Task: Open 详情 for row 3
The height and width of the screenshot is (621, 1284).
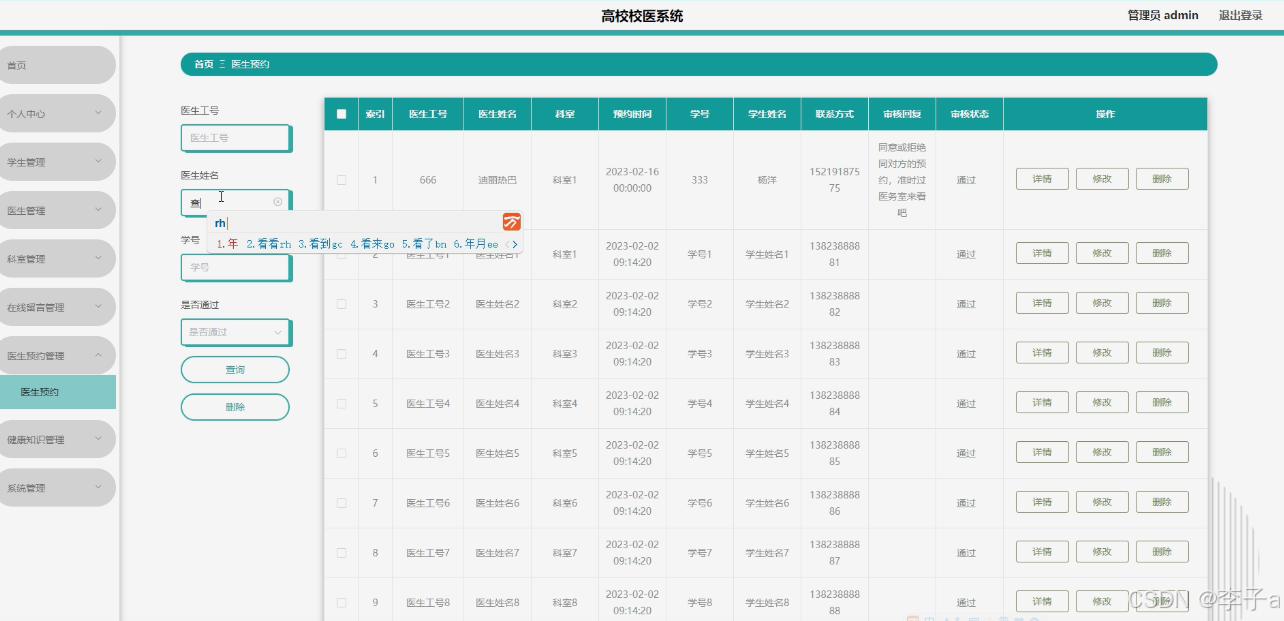Action: 1042,303
